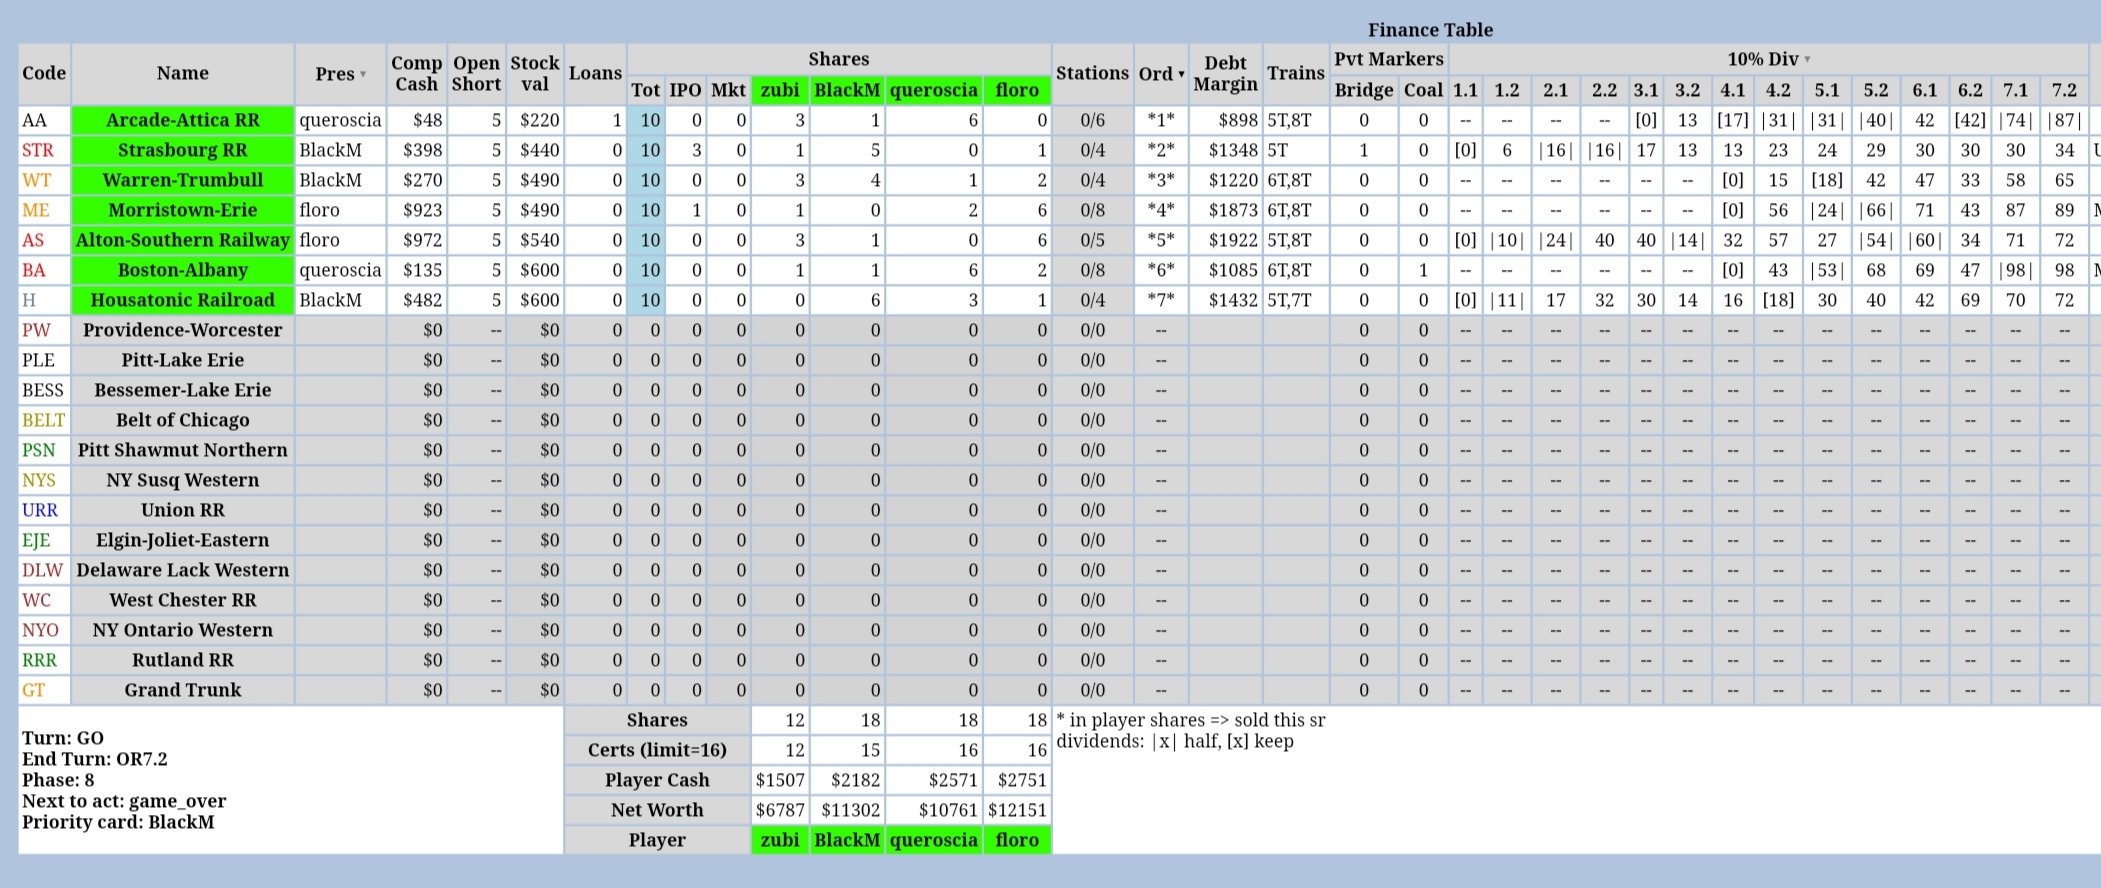Click floro in the bottom Player row
The image size is (2101, 888).
point(1017,840)
